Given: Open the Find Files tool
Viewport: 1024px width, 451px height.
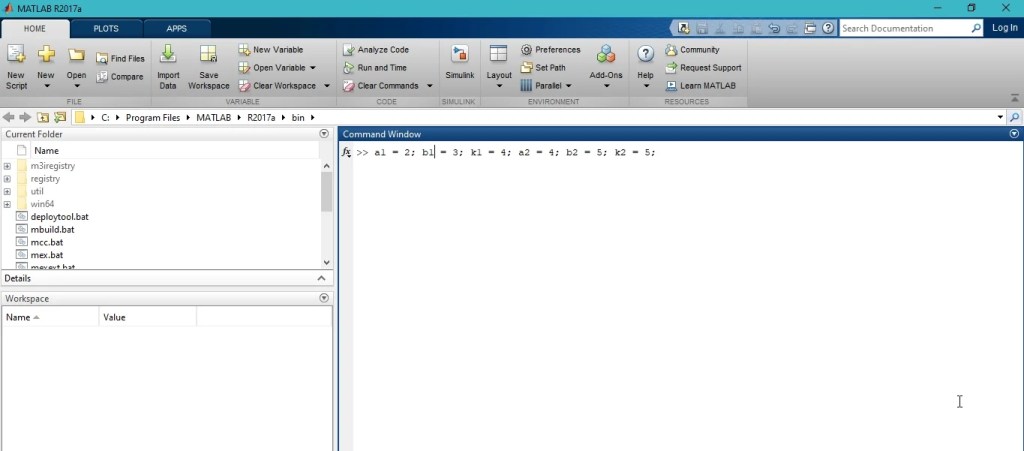Looking at the screenshot, I should (121, 59).
